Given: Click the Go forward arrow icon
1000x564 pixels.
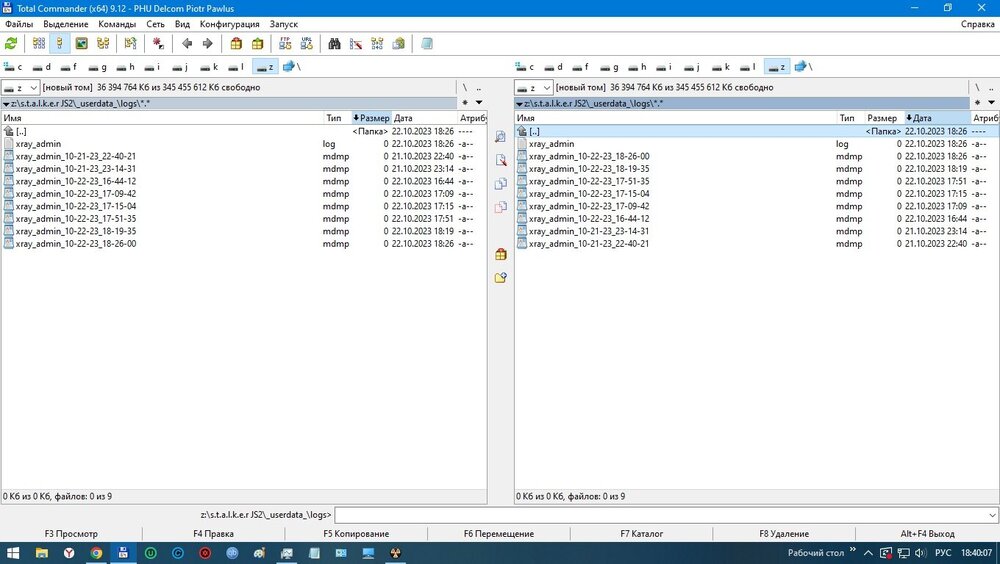Looking at the screenshot, I should [x=208, y=43].
